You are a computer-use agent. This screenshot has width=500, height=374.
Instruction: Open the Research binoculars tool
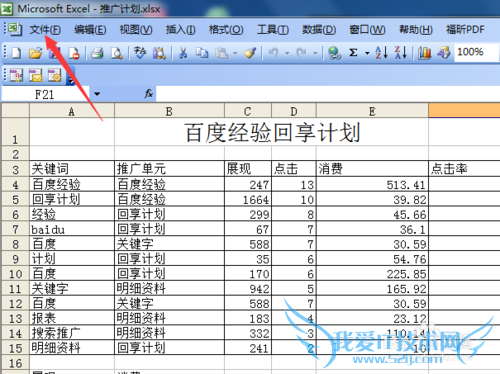point(159,53)
